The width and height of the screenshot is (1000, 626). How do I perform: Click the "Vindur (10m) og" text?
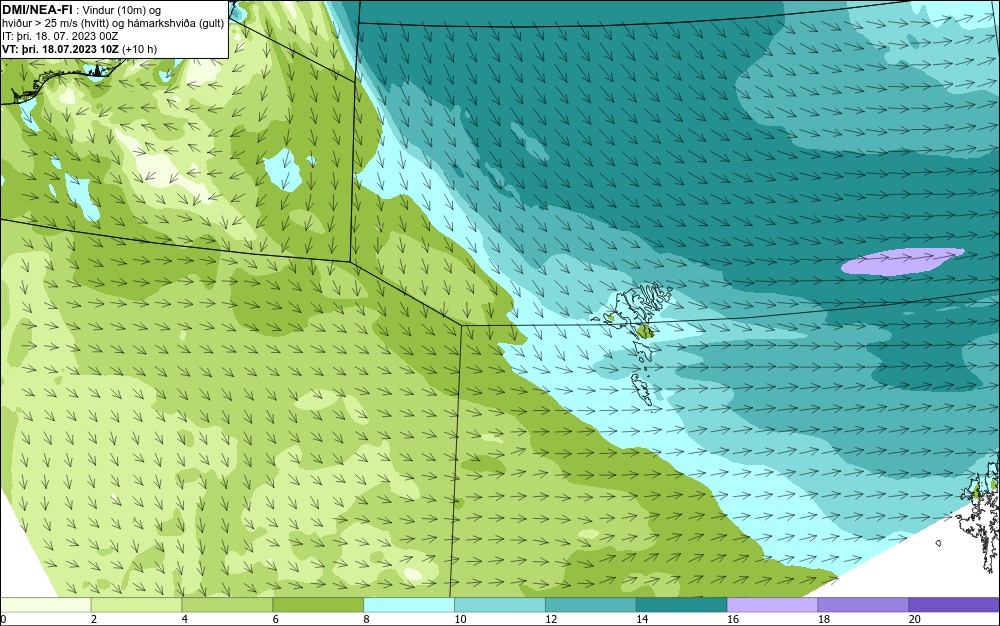tap(122, 10)
